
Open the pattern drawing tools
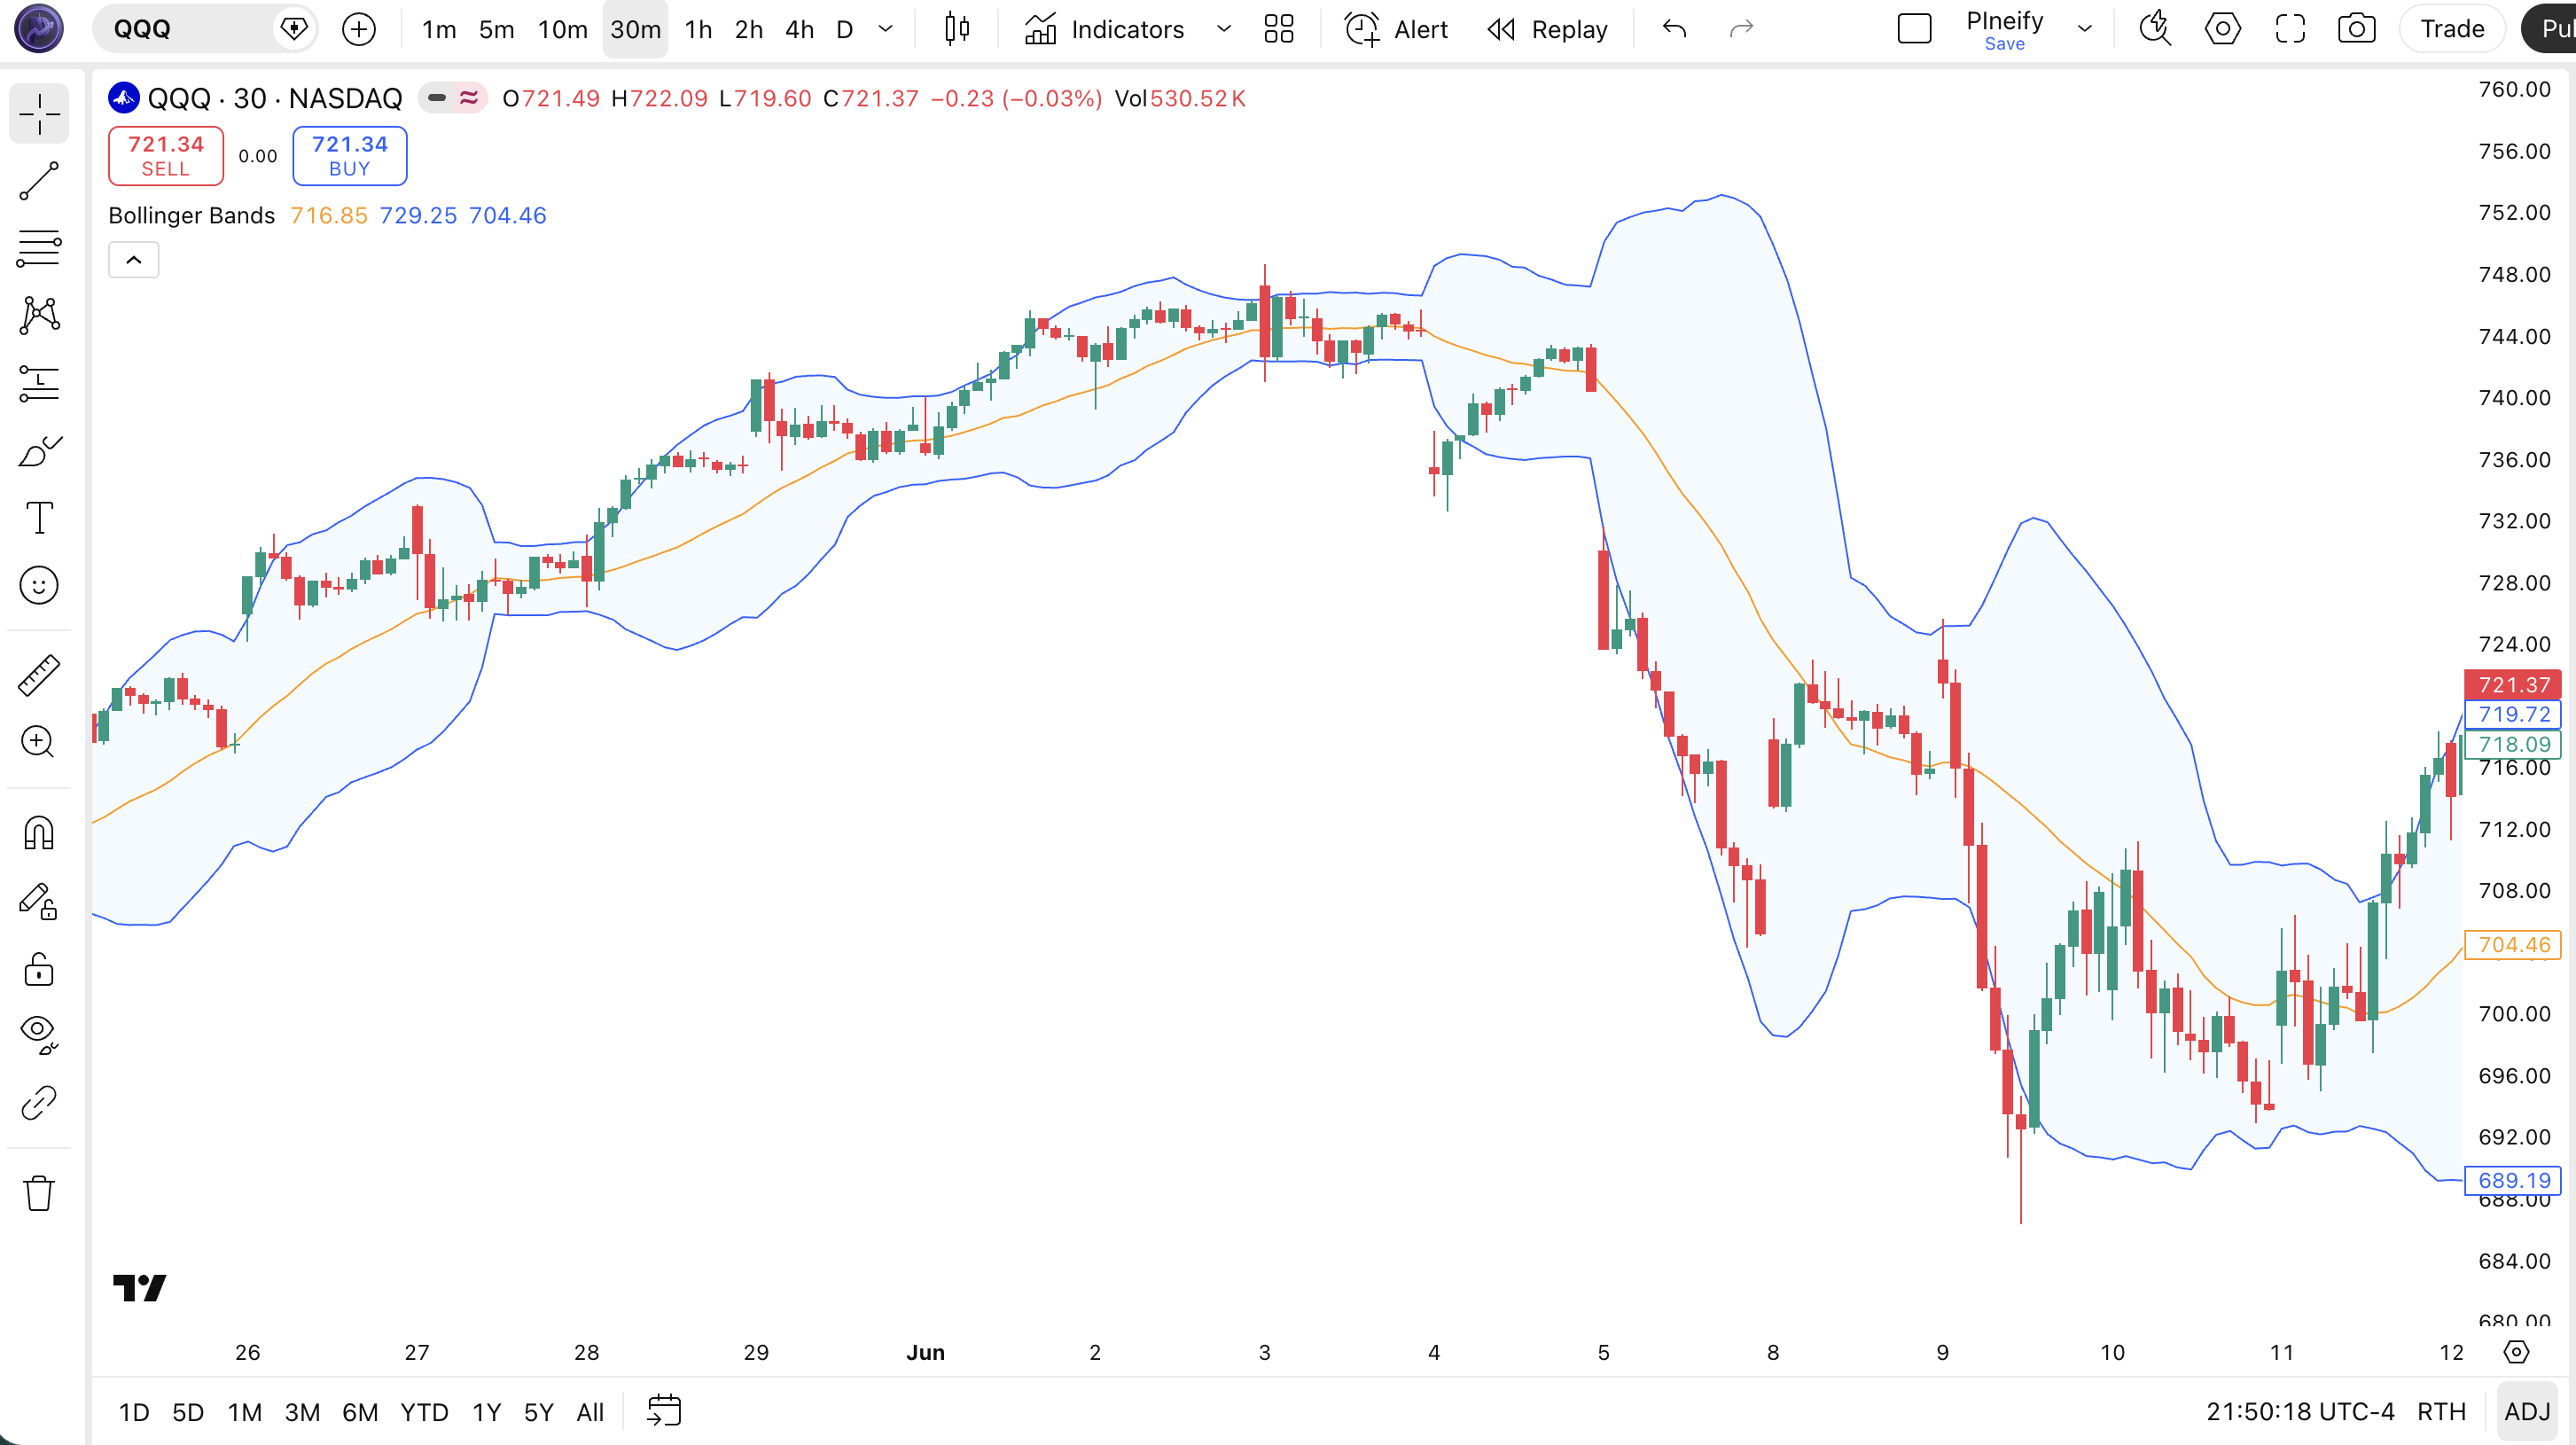point(39,315)
